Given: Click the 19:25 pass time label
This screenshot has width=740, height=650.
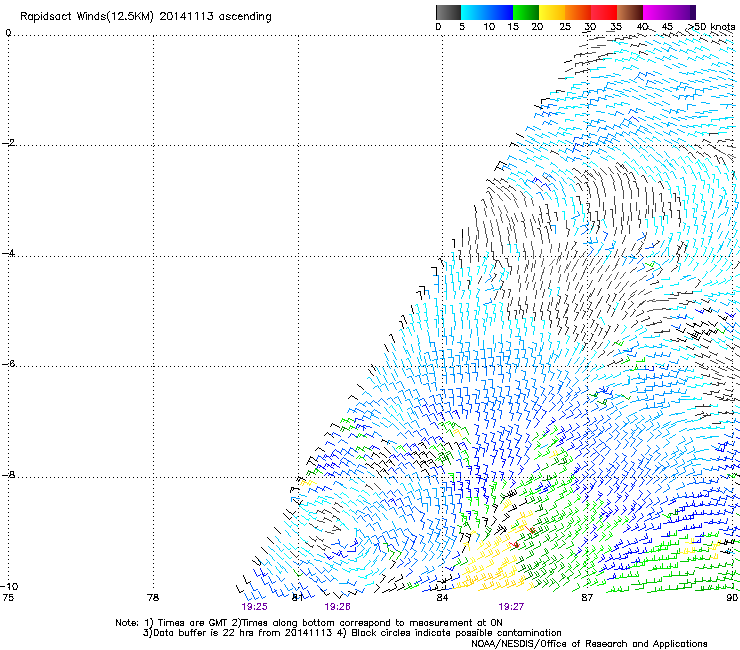Looking at the screenshot, I should point(254,607).
